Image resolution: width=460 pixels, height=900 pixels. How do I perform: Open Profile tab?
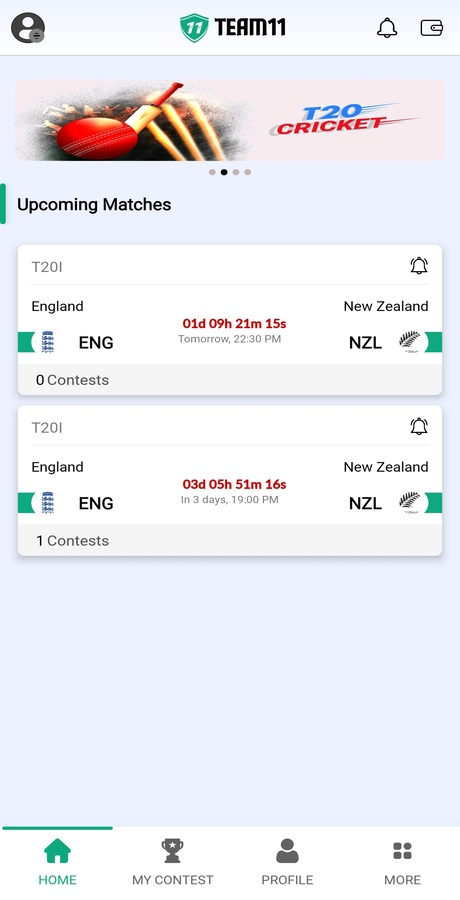click(x=287, y=862)
